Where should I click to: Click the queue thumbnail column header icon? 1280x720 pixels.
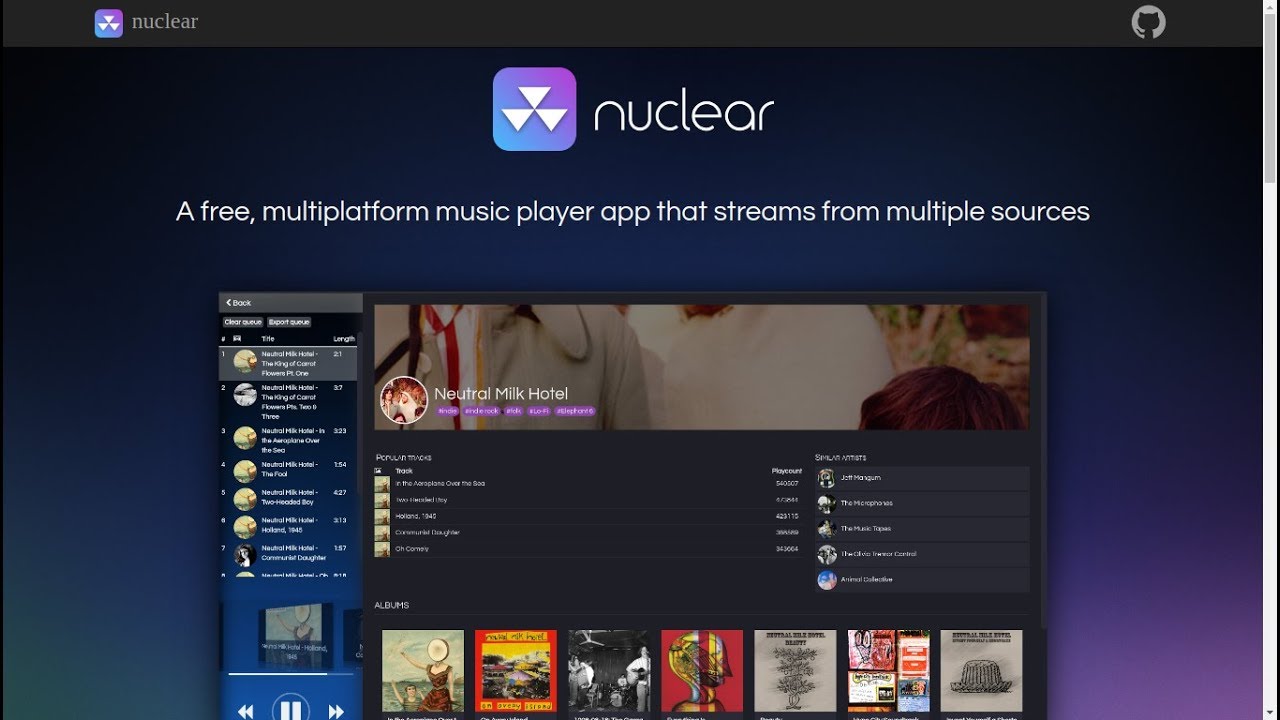[238, 339]
